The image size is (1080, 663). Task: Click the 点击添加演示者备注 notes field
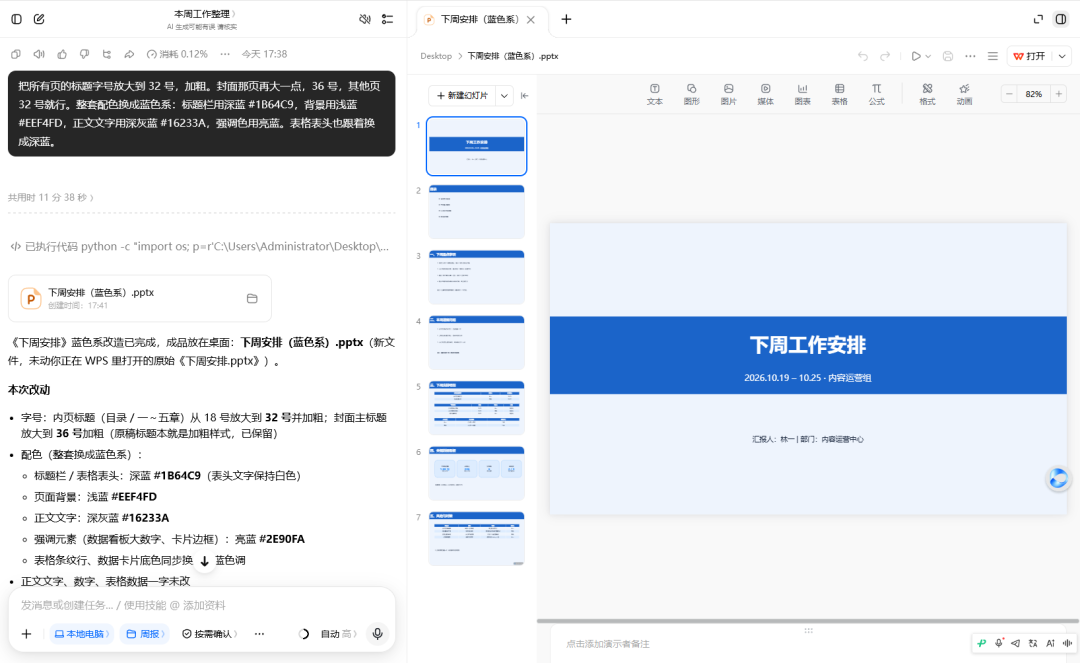pos(608,644)
